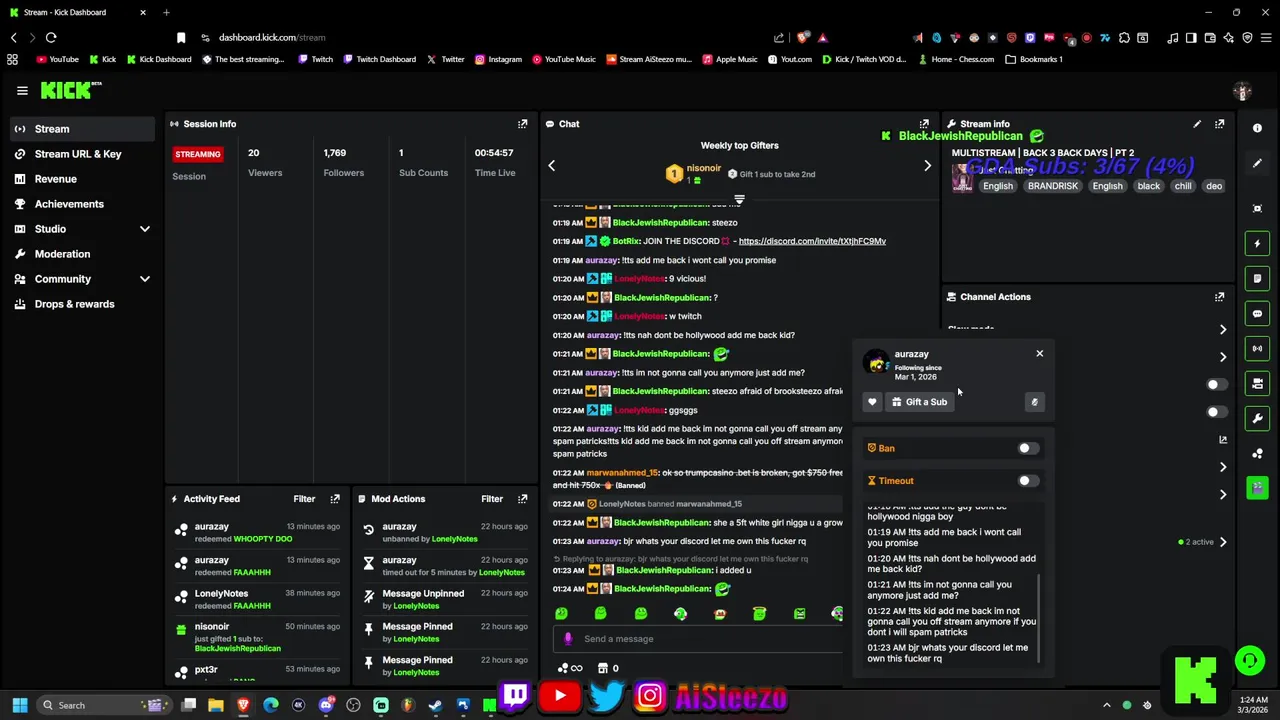The width and height of the screenshot is (1280, 720).
Task: Toggle the broadcast signal panel icon
Action: [x=1257, y=348]
